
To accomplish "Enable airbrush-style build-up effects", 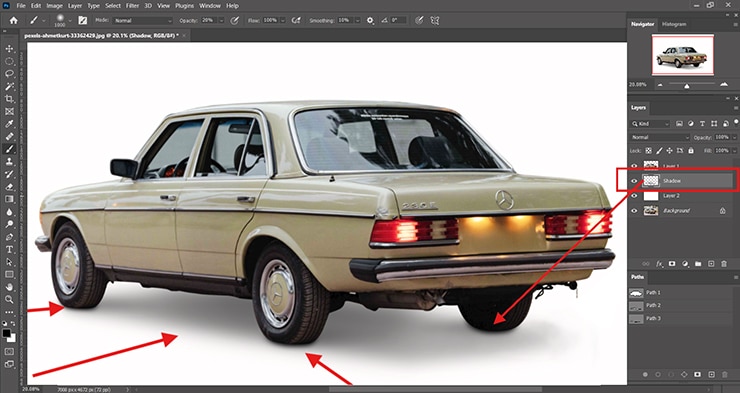I will [296, 20].
